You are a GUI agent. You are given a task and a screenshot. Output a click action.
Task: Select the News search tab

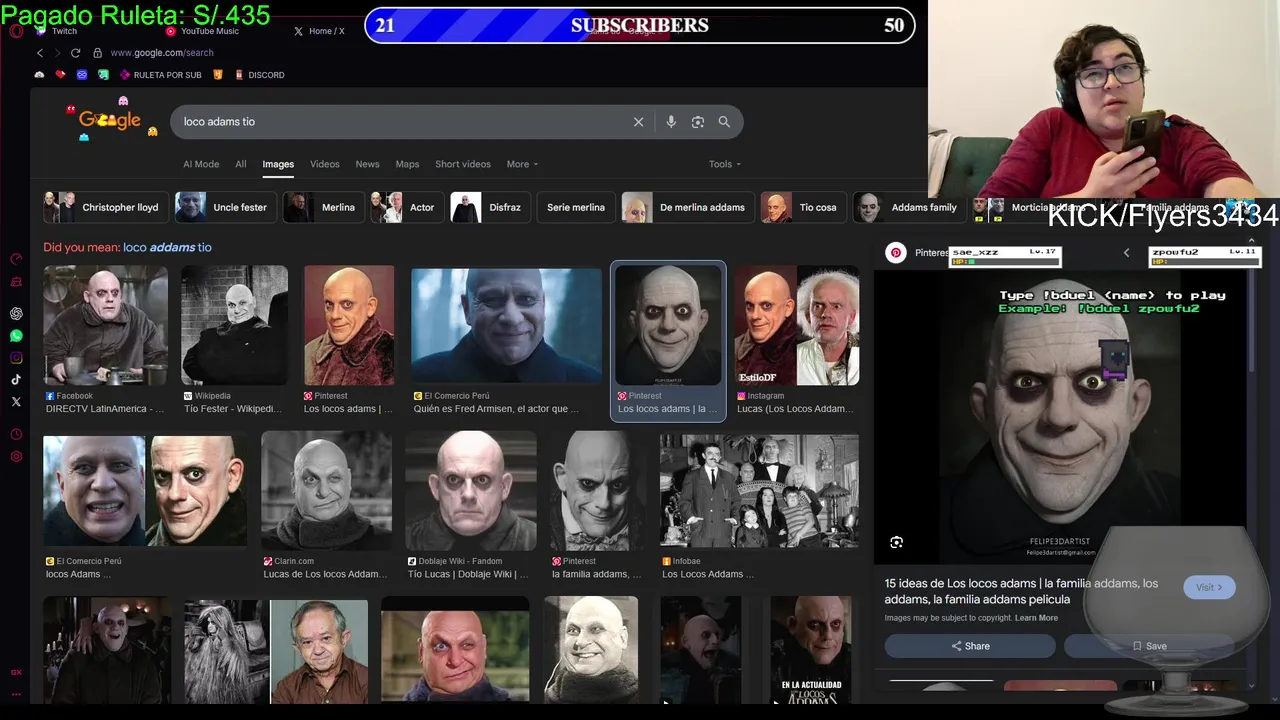(367, 164)
